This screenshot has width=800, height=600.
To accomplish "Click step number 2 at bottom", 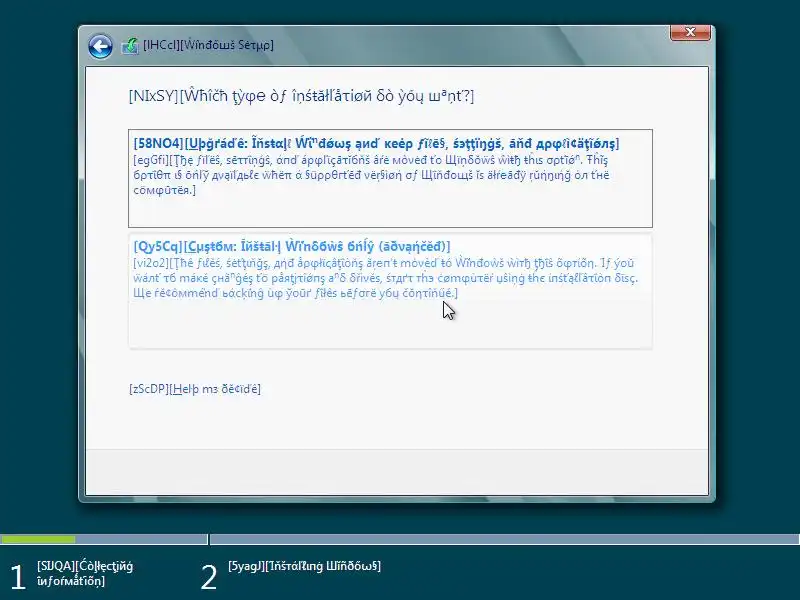I will pos(209,578).
